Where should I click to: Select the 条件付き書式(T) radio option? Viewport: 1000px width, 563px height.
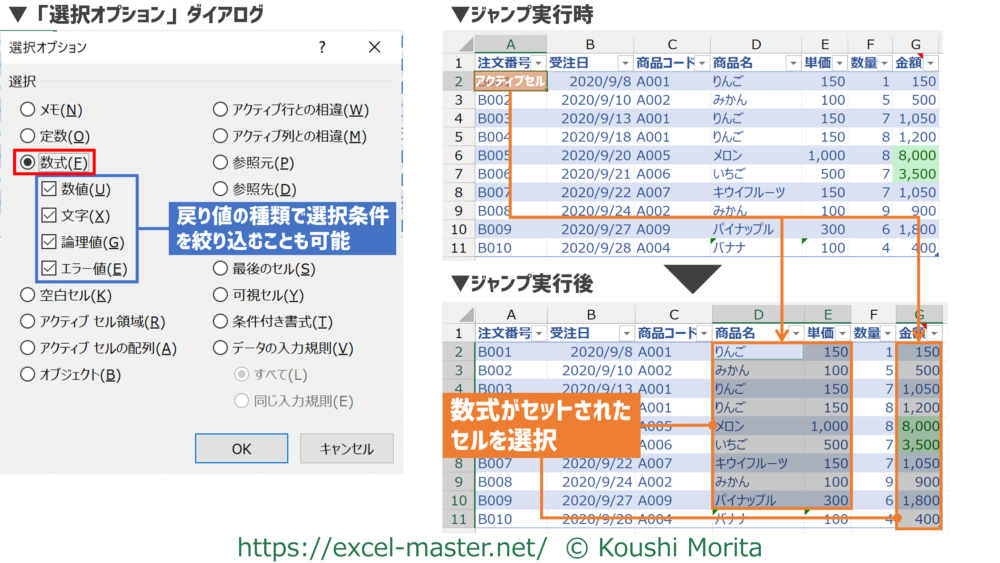(221, 322)
